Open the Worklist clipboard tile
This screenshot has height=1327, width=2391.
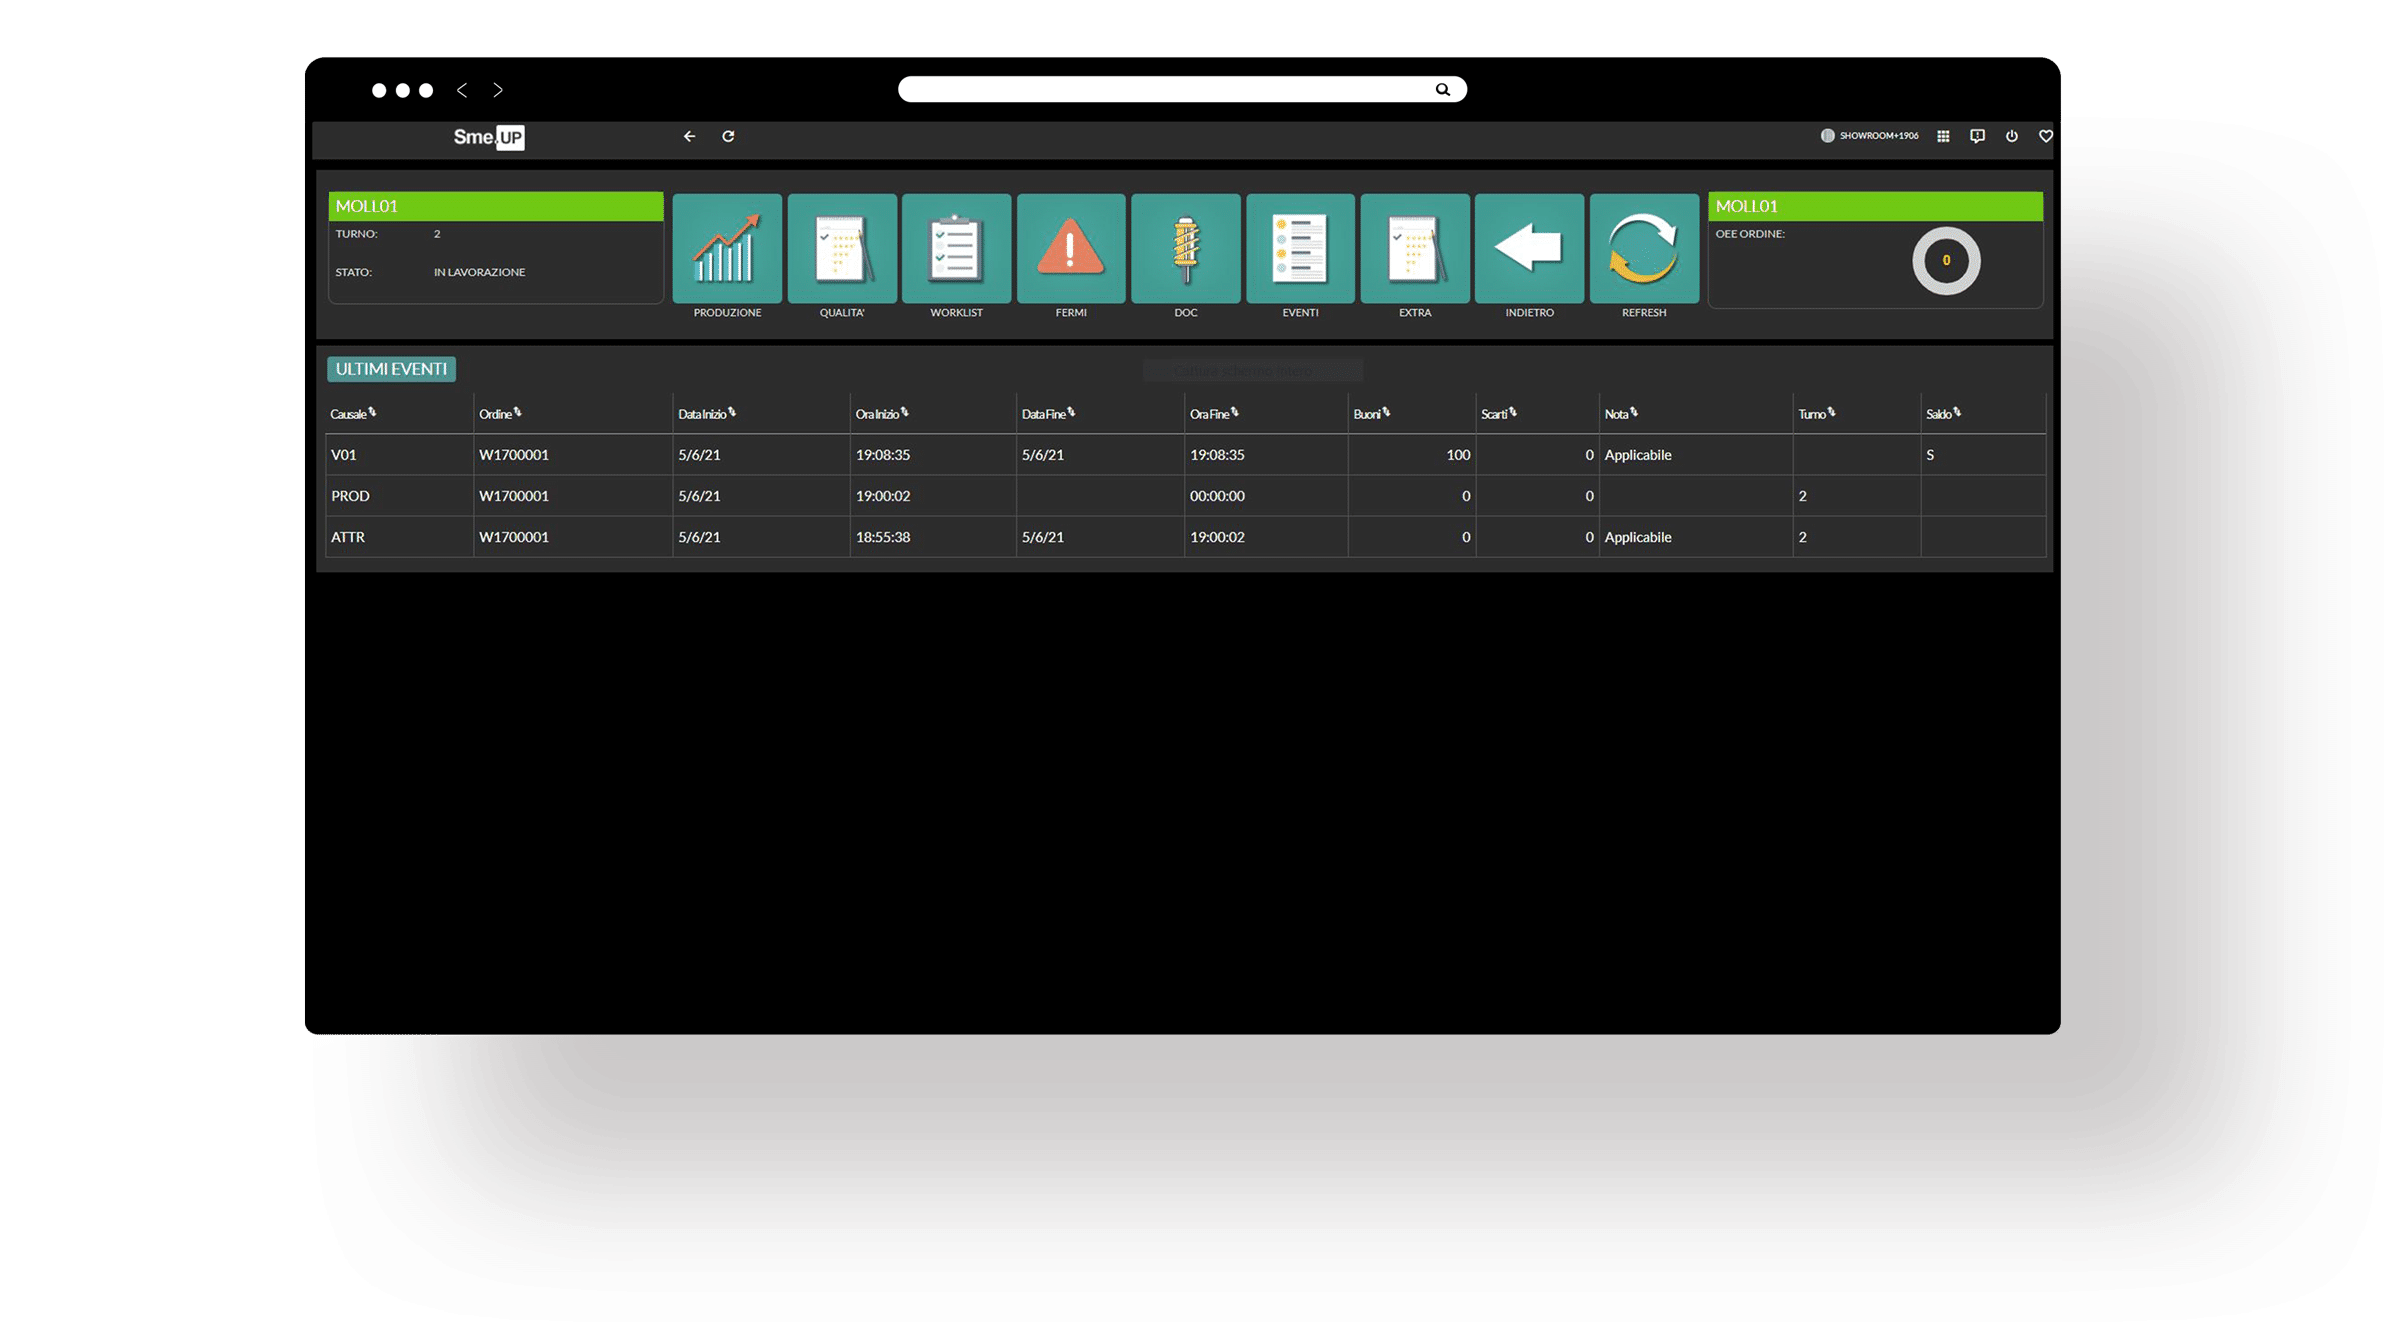(956, 248)
